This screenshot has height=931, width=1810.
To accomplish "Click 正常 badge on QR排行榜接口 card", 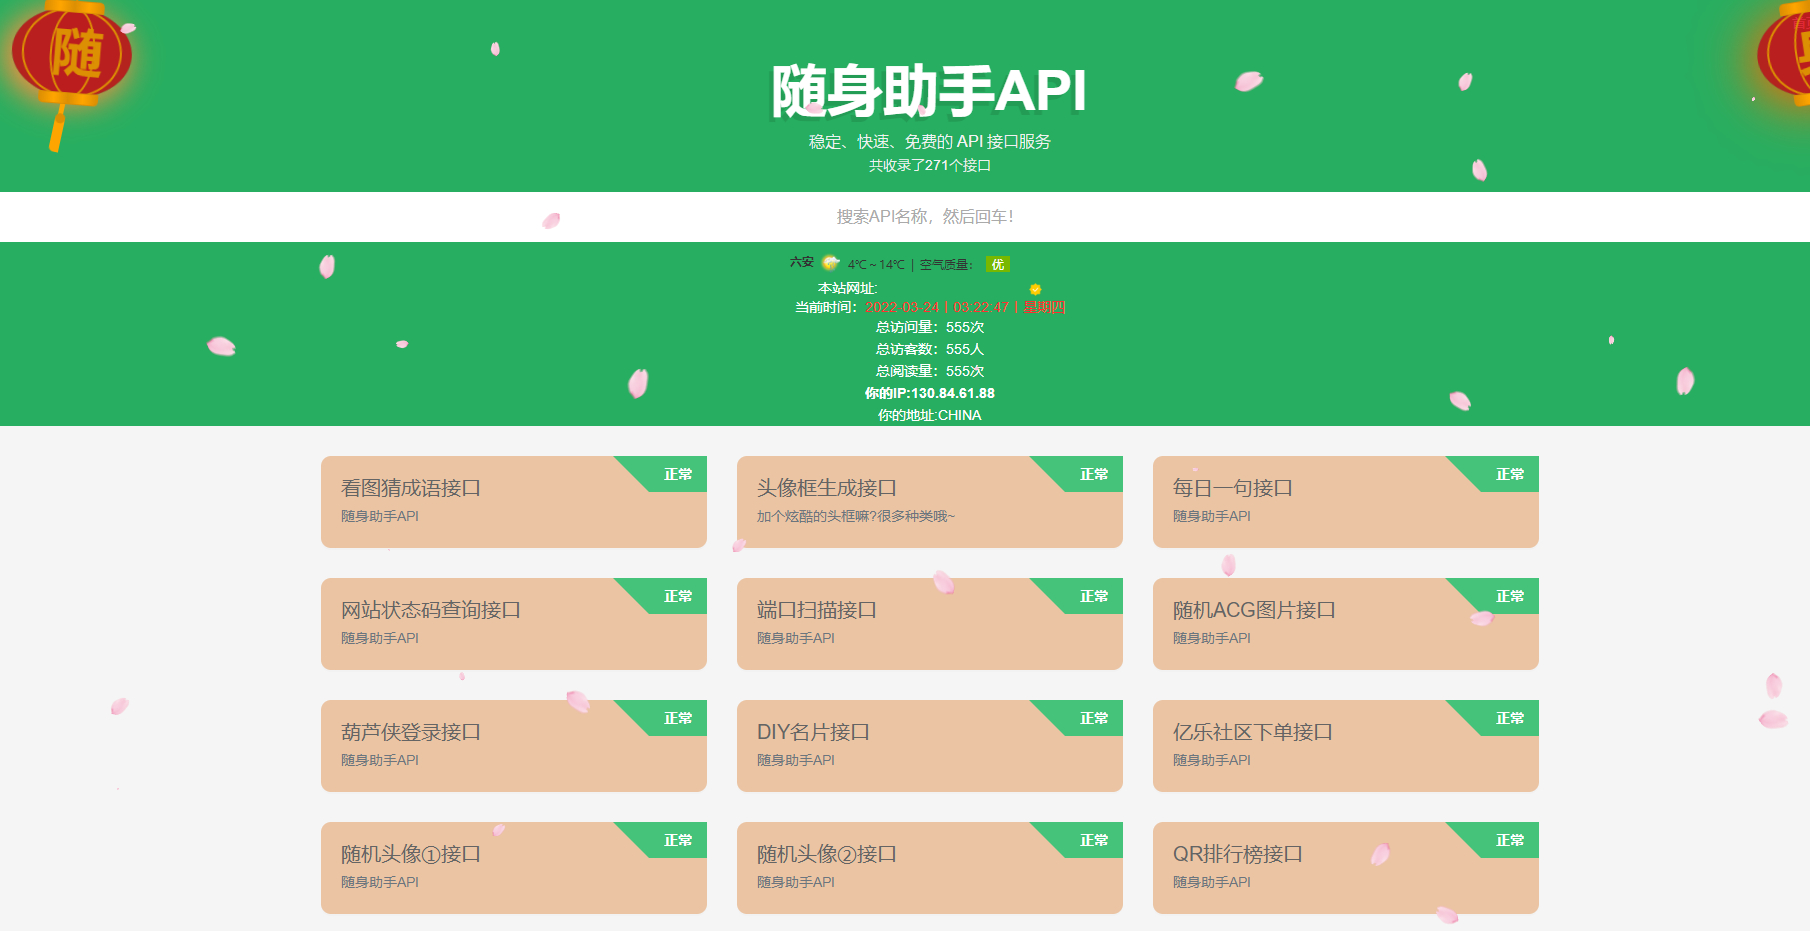I will click(1510, 840).
